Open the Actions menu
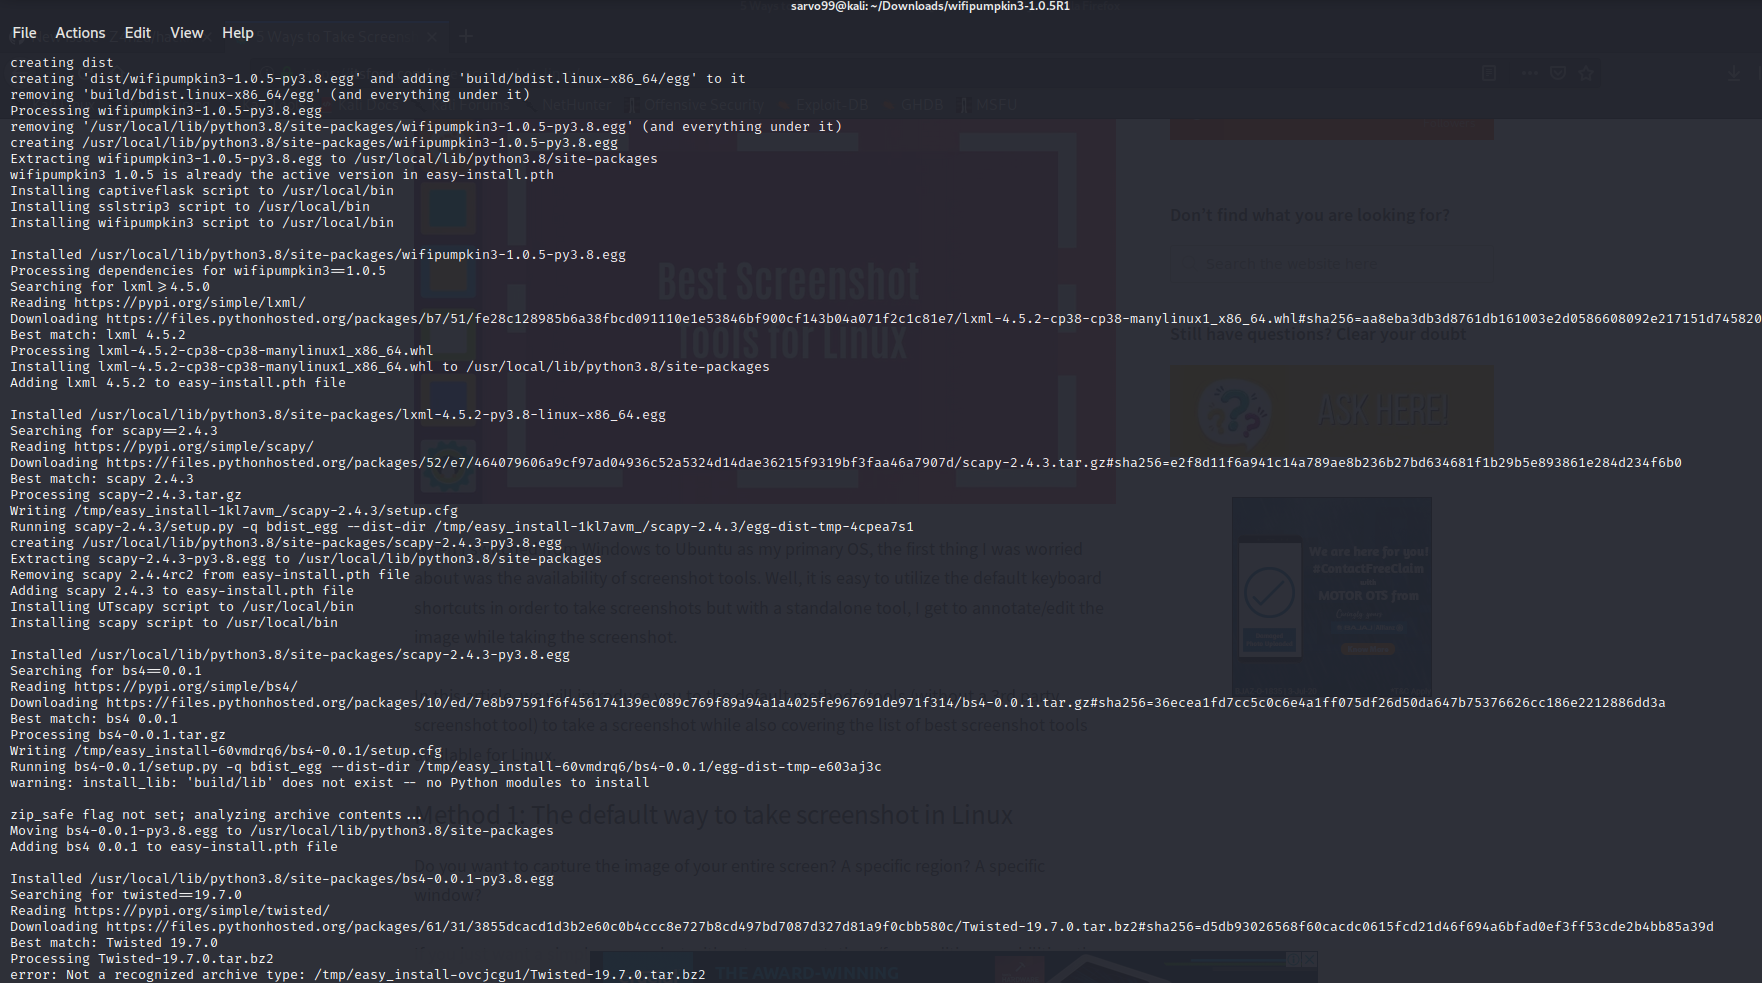Image resolution: width=1762 pixels, height=983 pixels. (x=80, y=33)
